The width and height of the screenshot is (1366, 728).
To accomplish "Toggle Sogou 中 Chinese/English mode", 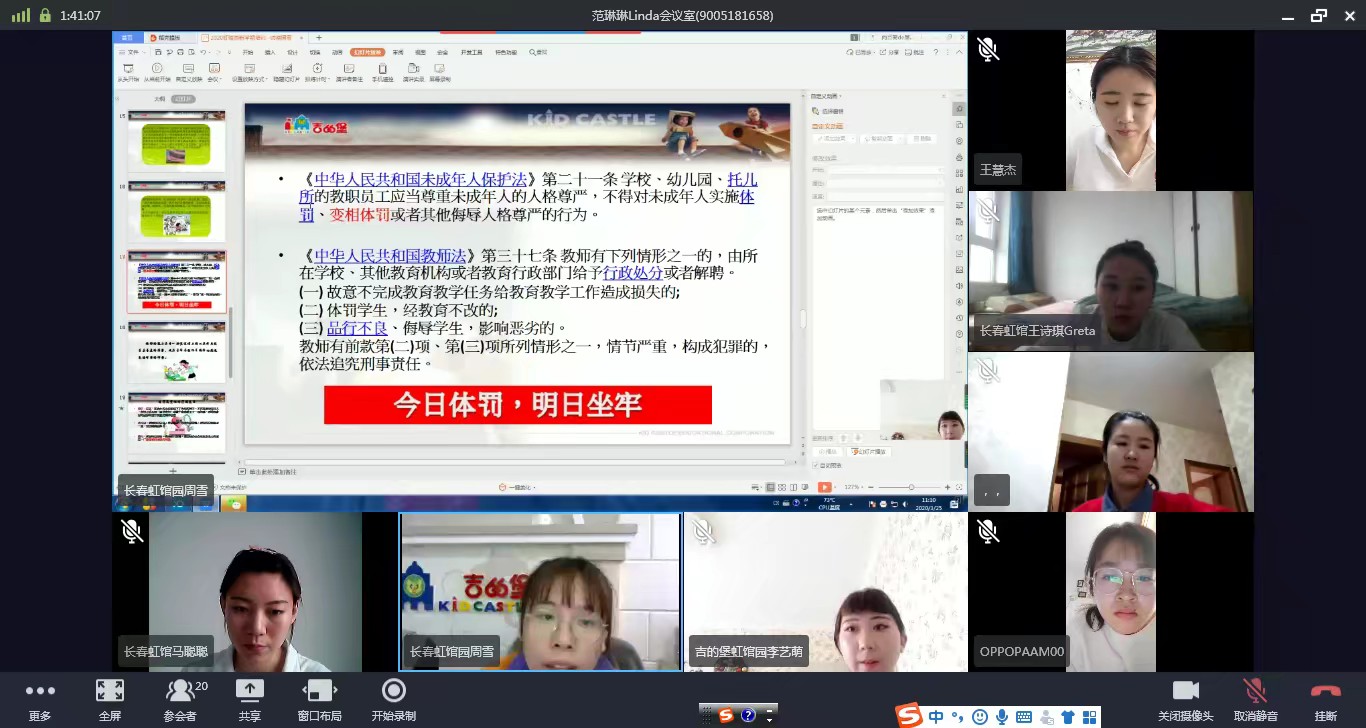I will coord(936,717).
